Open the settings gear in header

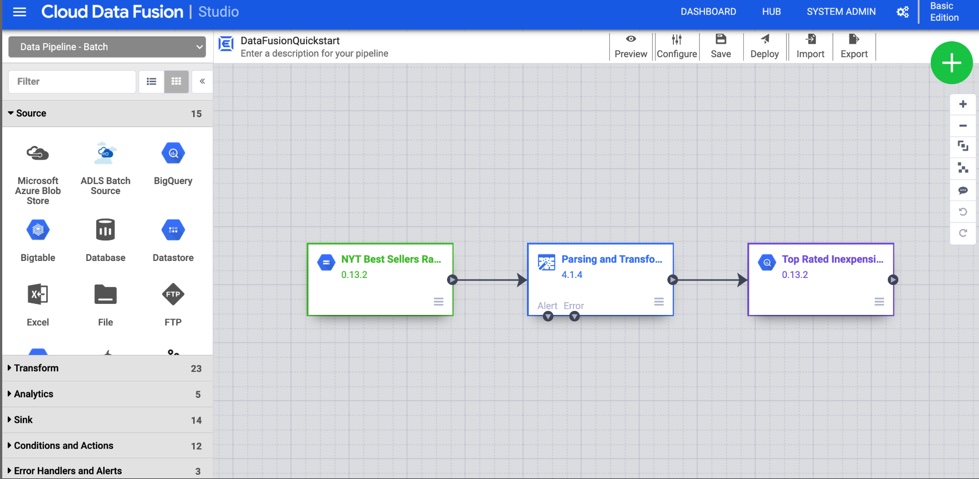click(902, 12)
